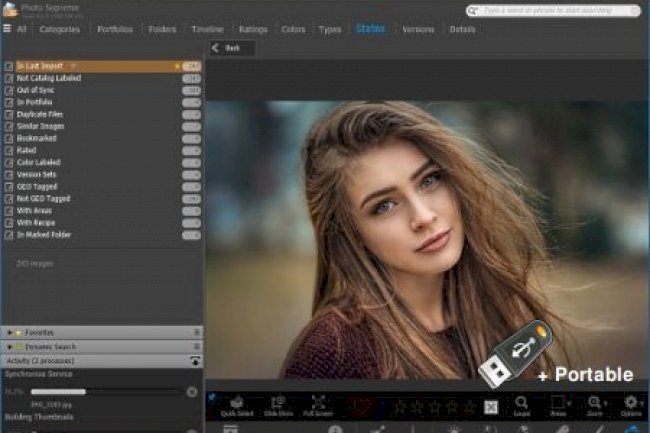Click the pin icon on the image toolbar
Viewport: 650px width, 433px height.
[212, 397]
